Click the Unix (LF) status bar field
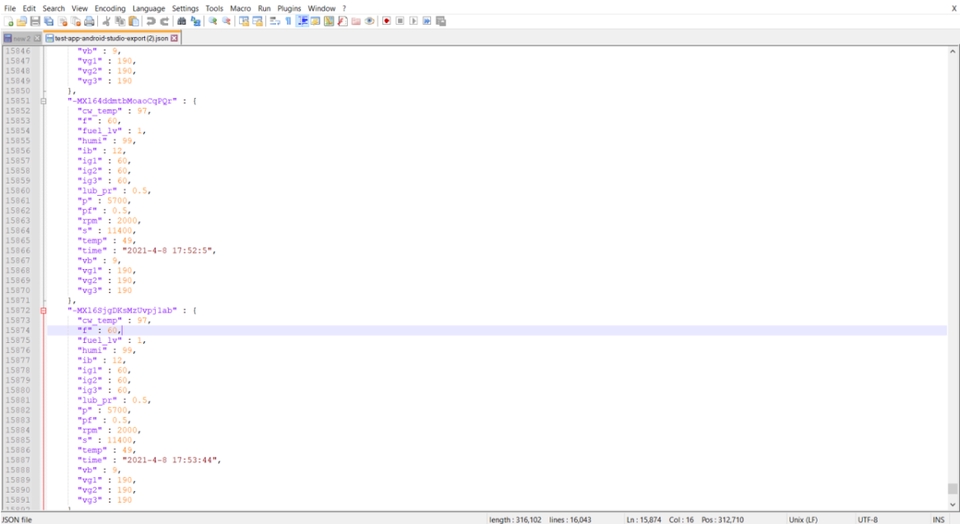 coord(803,519)
